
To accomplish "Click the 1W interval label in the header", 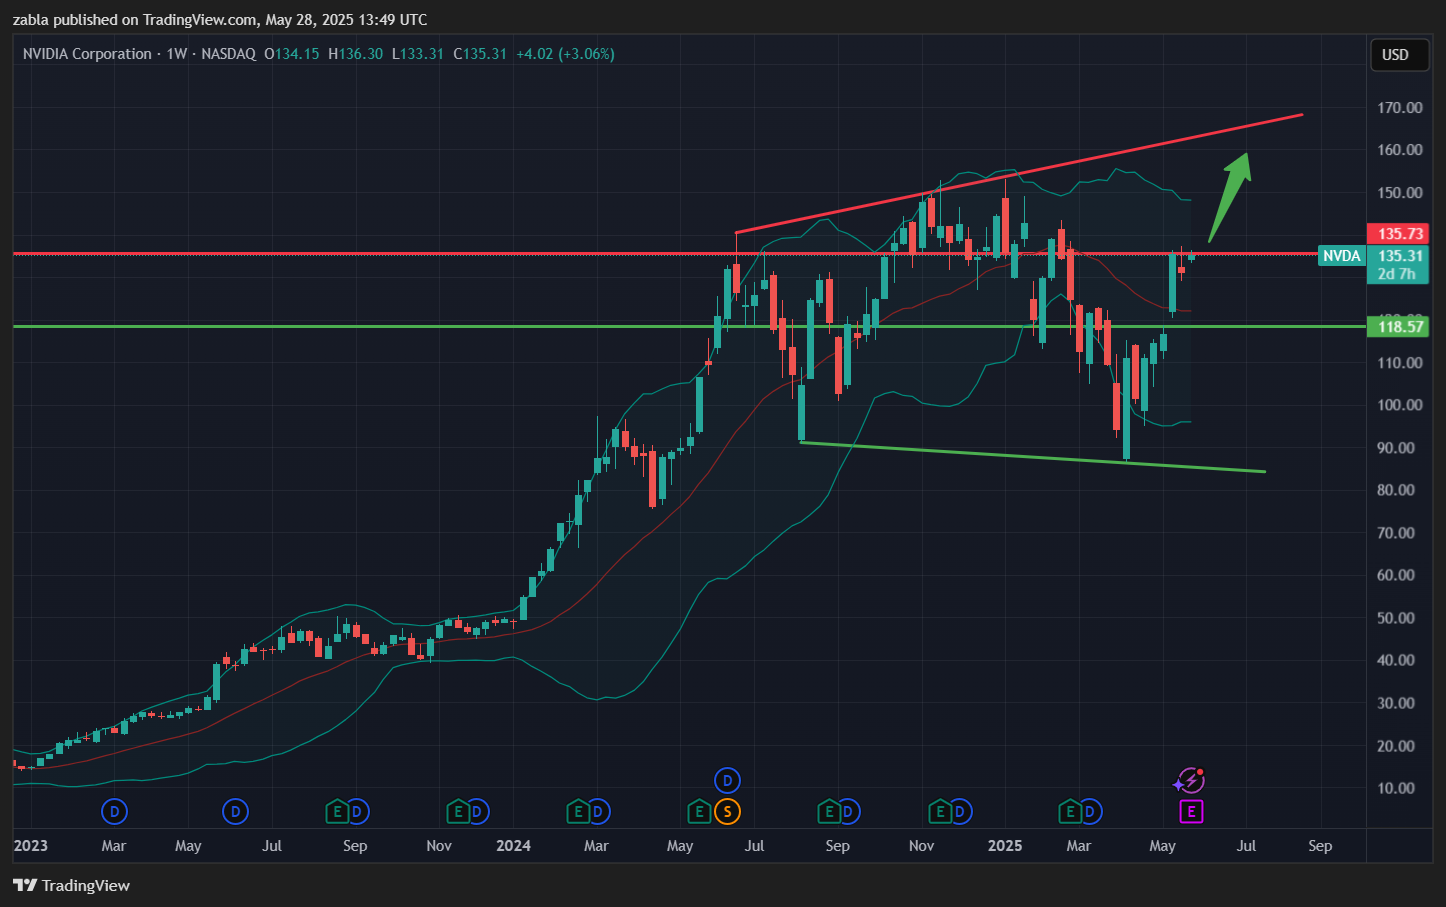I will 177,54.
